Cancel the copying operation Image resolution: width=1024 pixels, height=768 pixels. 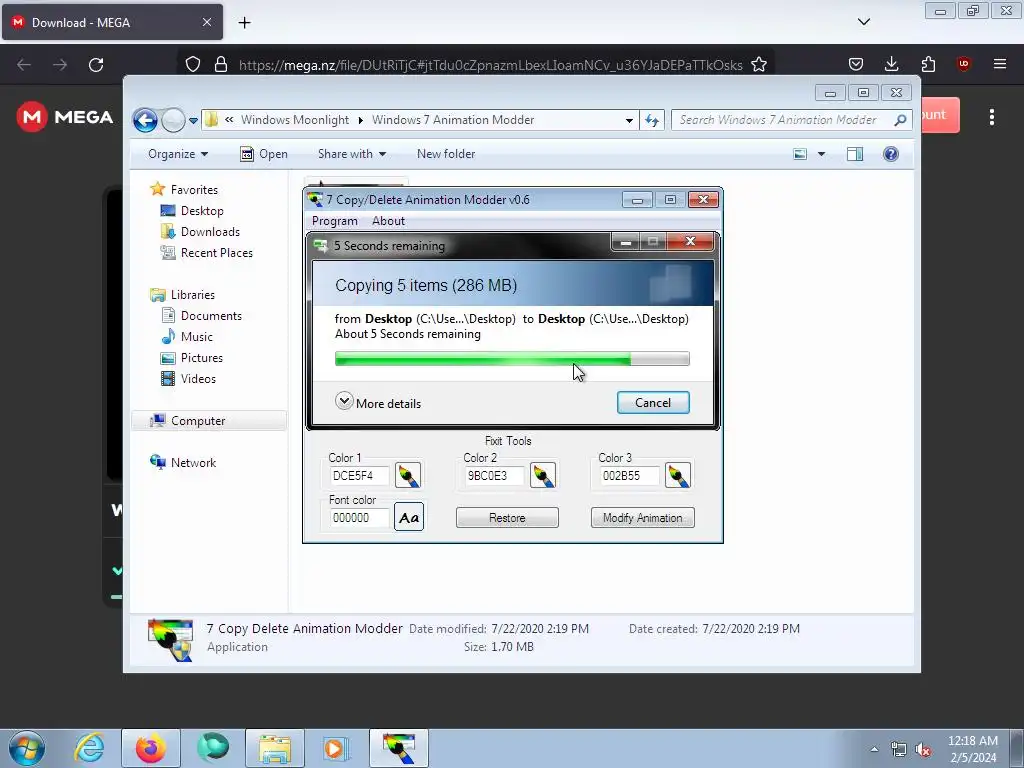click(653, 403)
